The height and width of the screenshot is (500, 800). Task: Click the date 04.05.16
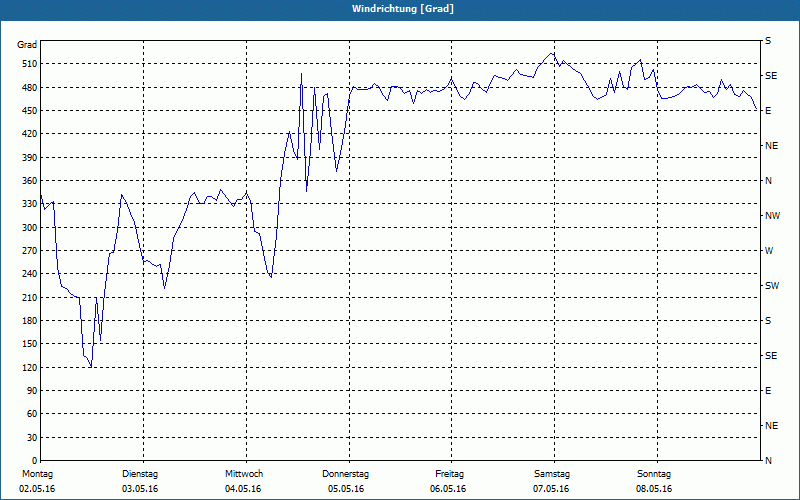tap(243, 489)
